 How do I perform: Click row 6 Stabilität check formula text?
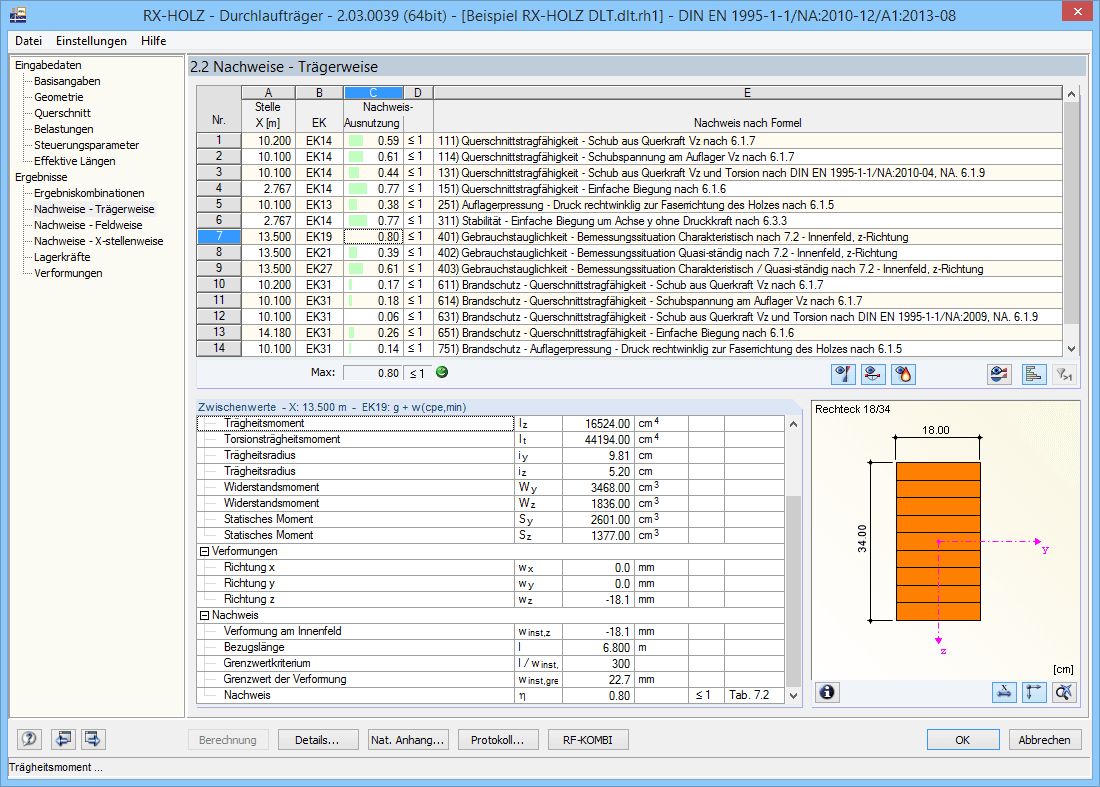click(x=612, y=220)
